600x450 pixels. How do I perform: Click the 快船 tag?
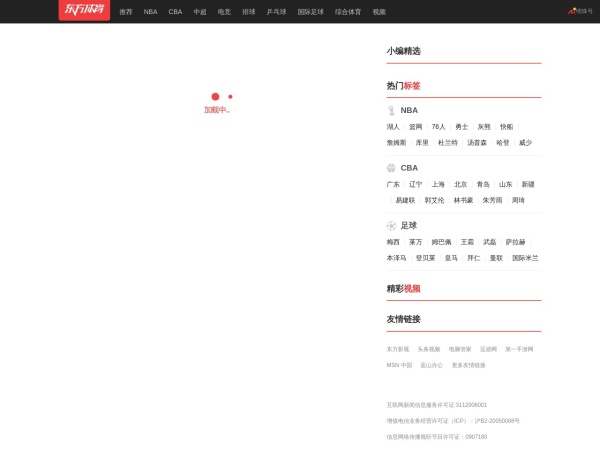507,127
